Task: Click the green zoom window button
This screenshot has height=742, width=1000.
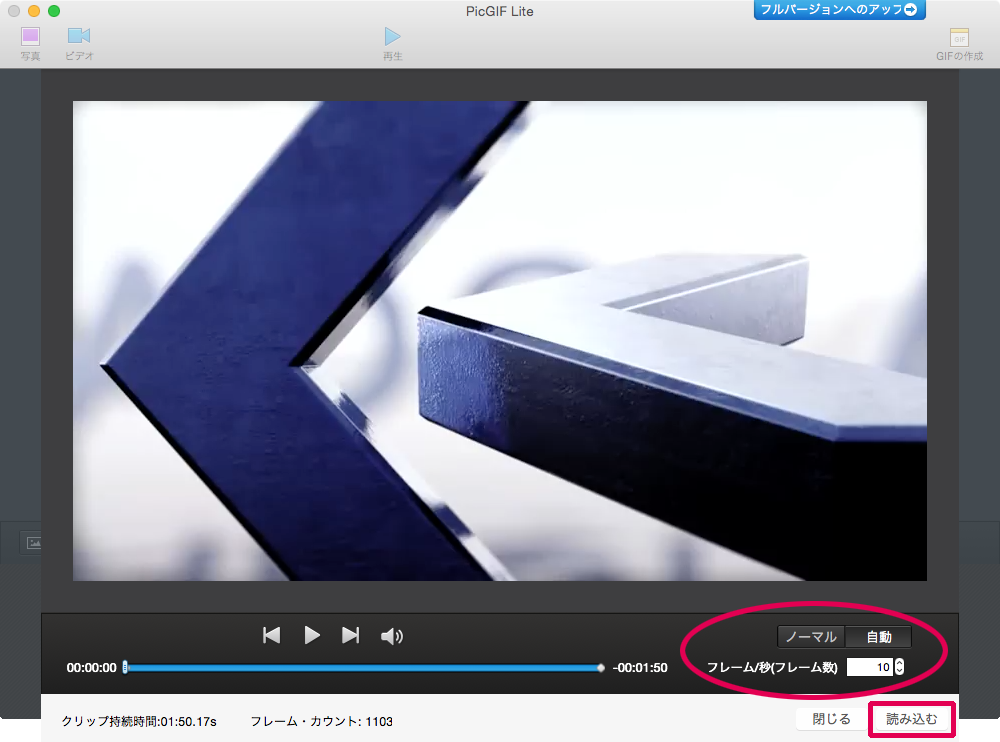Action: [x=54, y=11]
